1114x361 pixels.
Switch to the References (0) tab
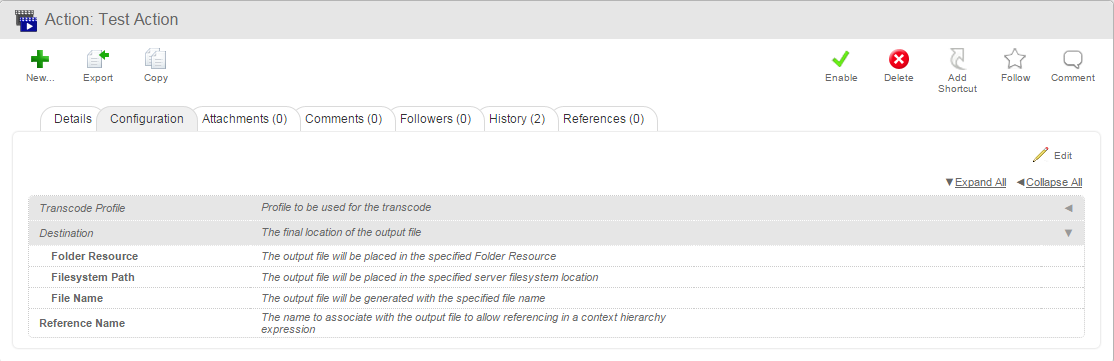604,119
